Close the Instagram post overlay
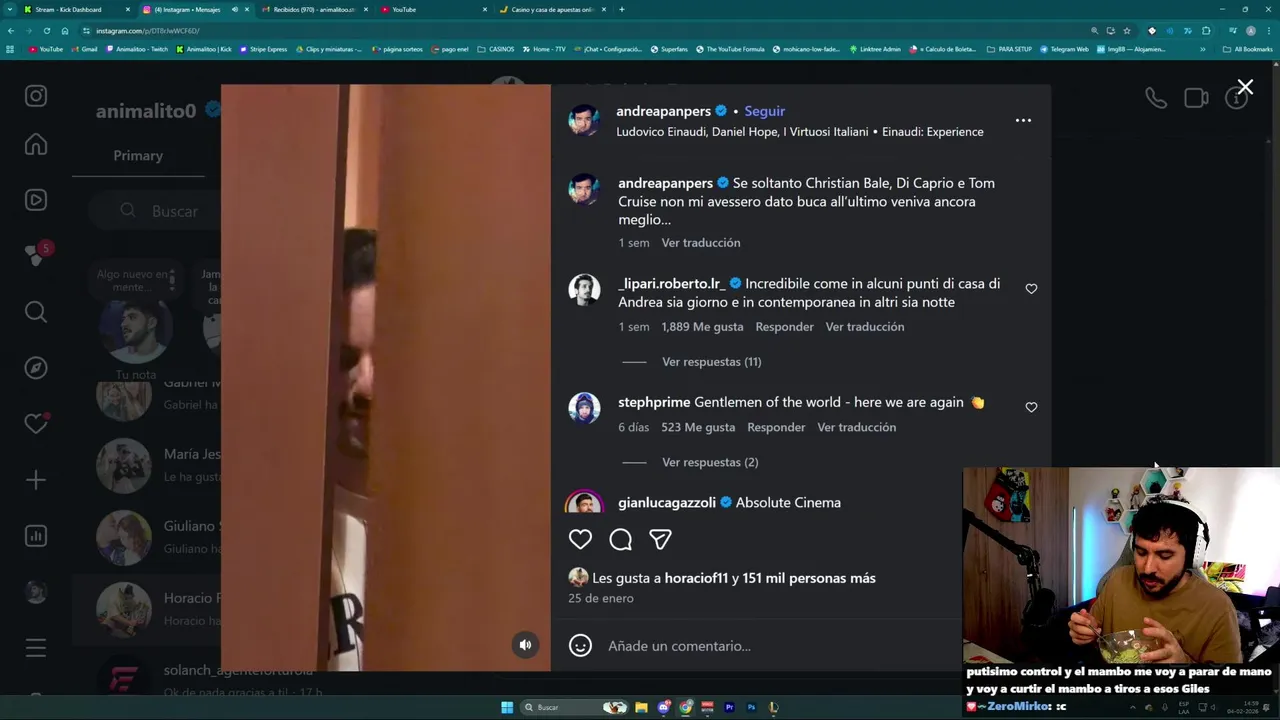 pos(1245,88)
